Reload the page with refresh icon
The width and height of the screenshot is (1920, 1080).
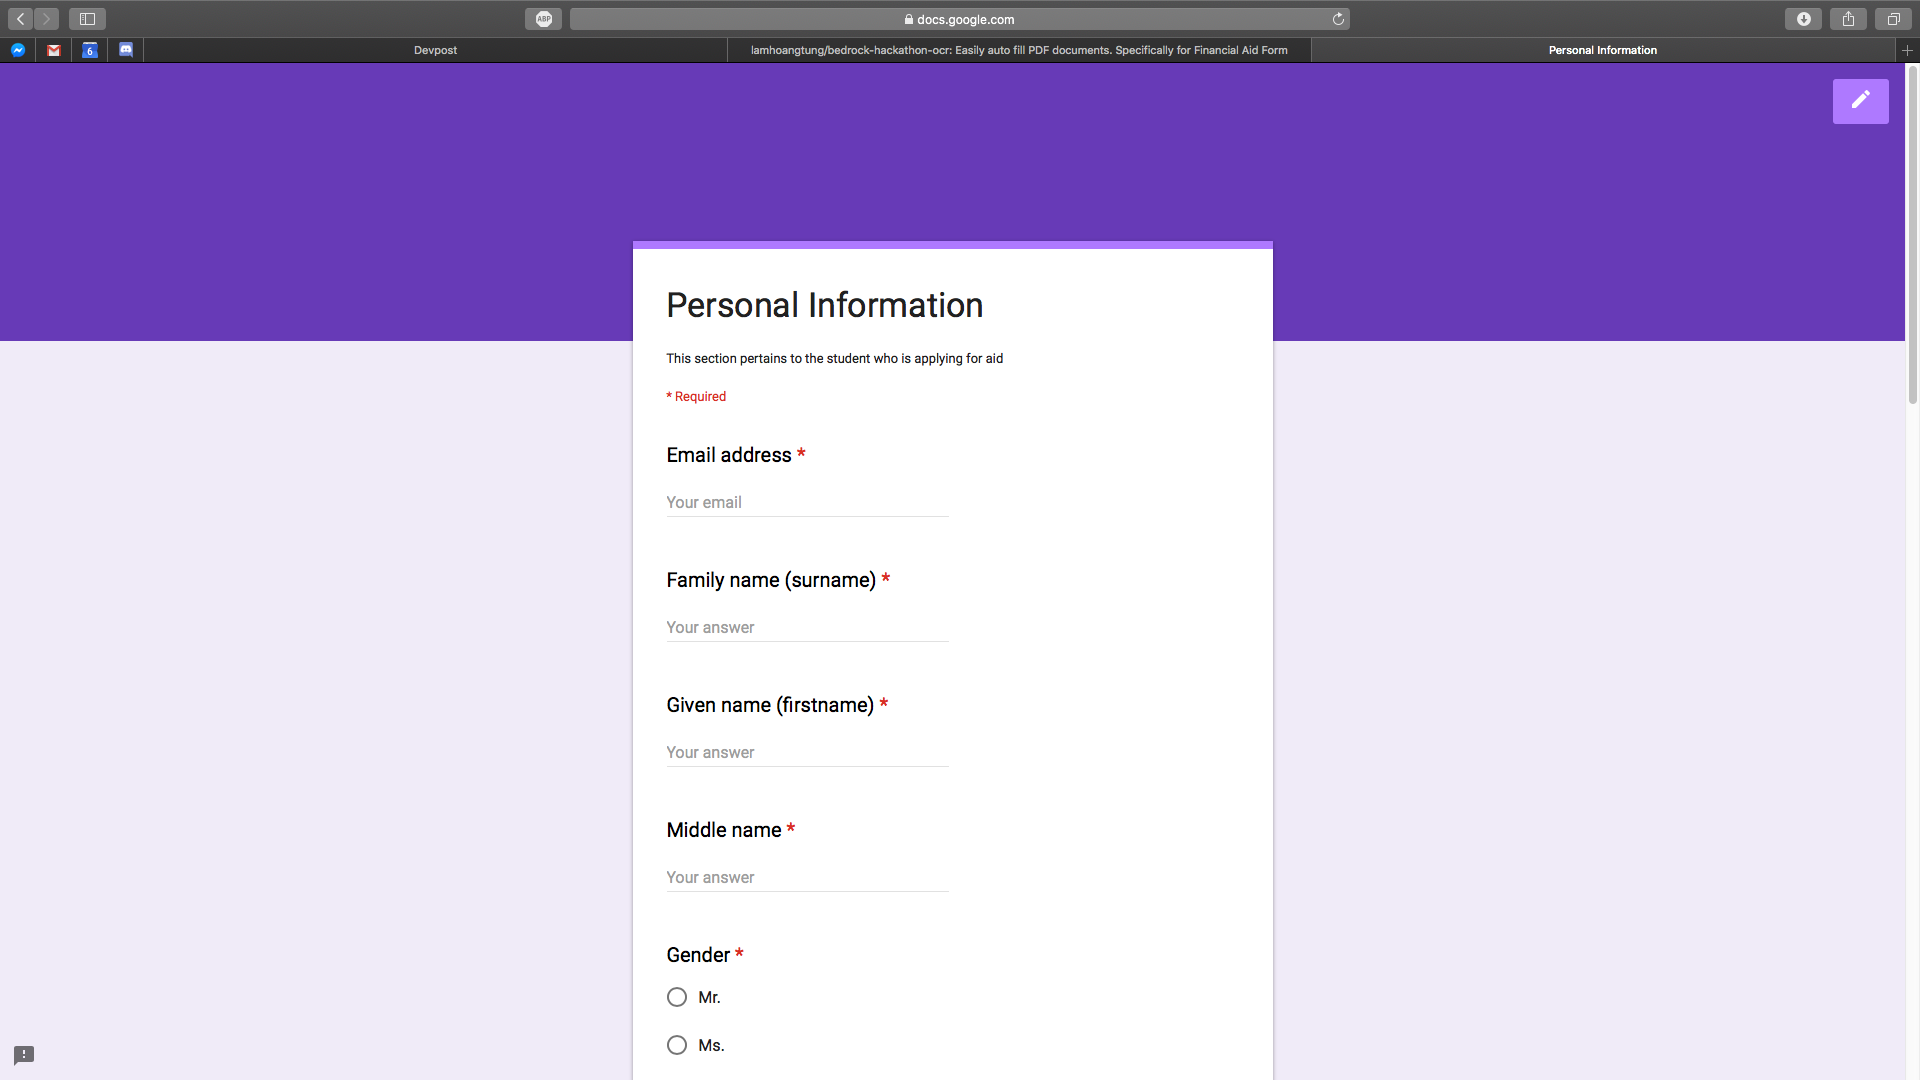tap(1338, 19)
